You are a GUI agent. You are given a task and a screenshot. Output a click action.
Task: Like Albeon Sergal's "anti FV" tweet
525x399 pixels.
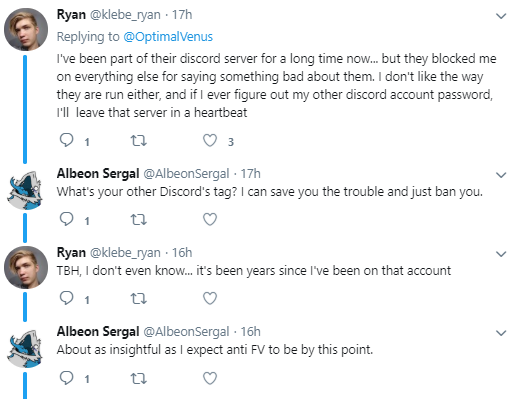[x=210, y=378]
